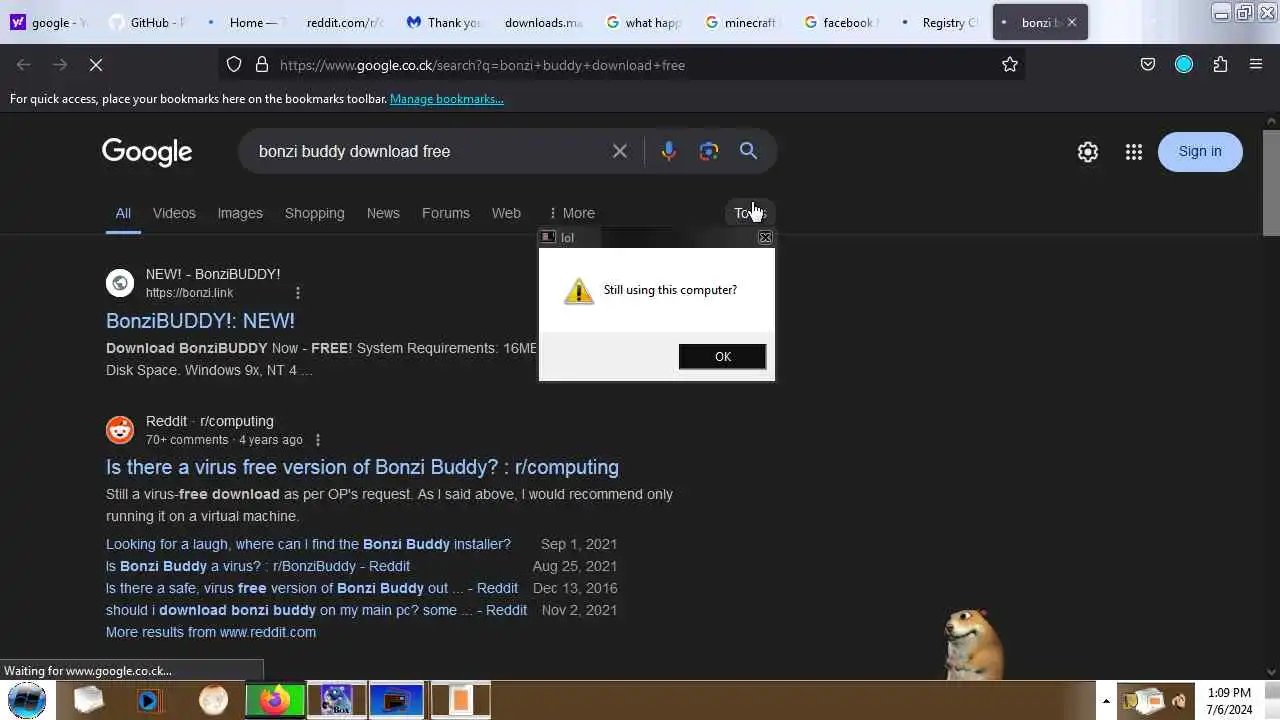Open the extensions puzzle icon

tap(1220, 65)
